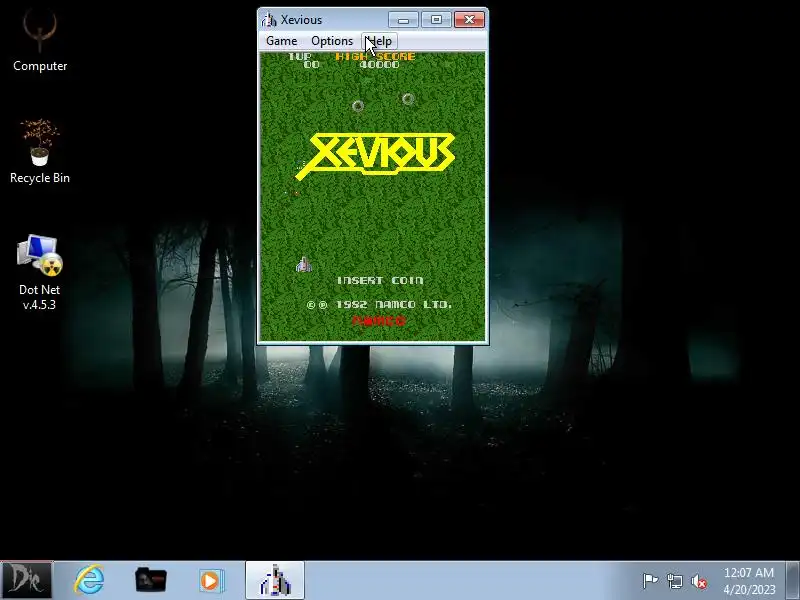
Task: Click the Xevious title bar icon
Action: coord(268,20)
